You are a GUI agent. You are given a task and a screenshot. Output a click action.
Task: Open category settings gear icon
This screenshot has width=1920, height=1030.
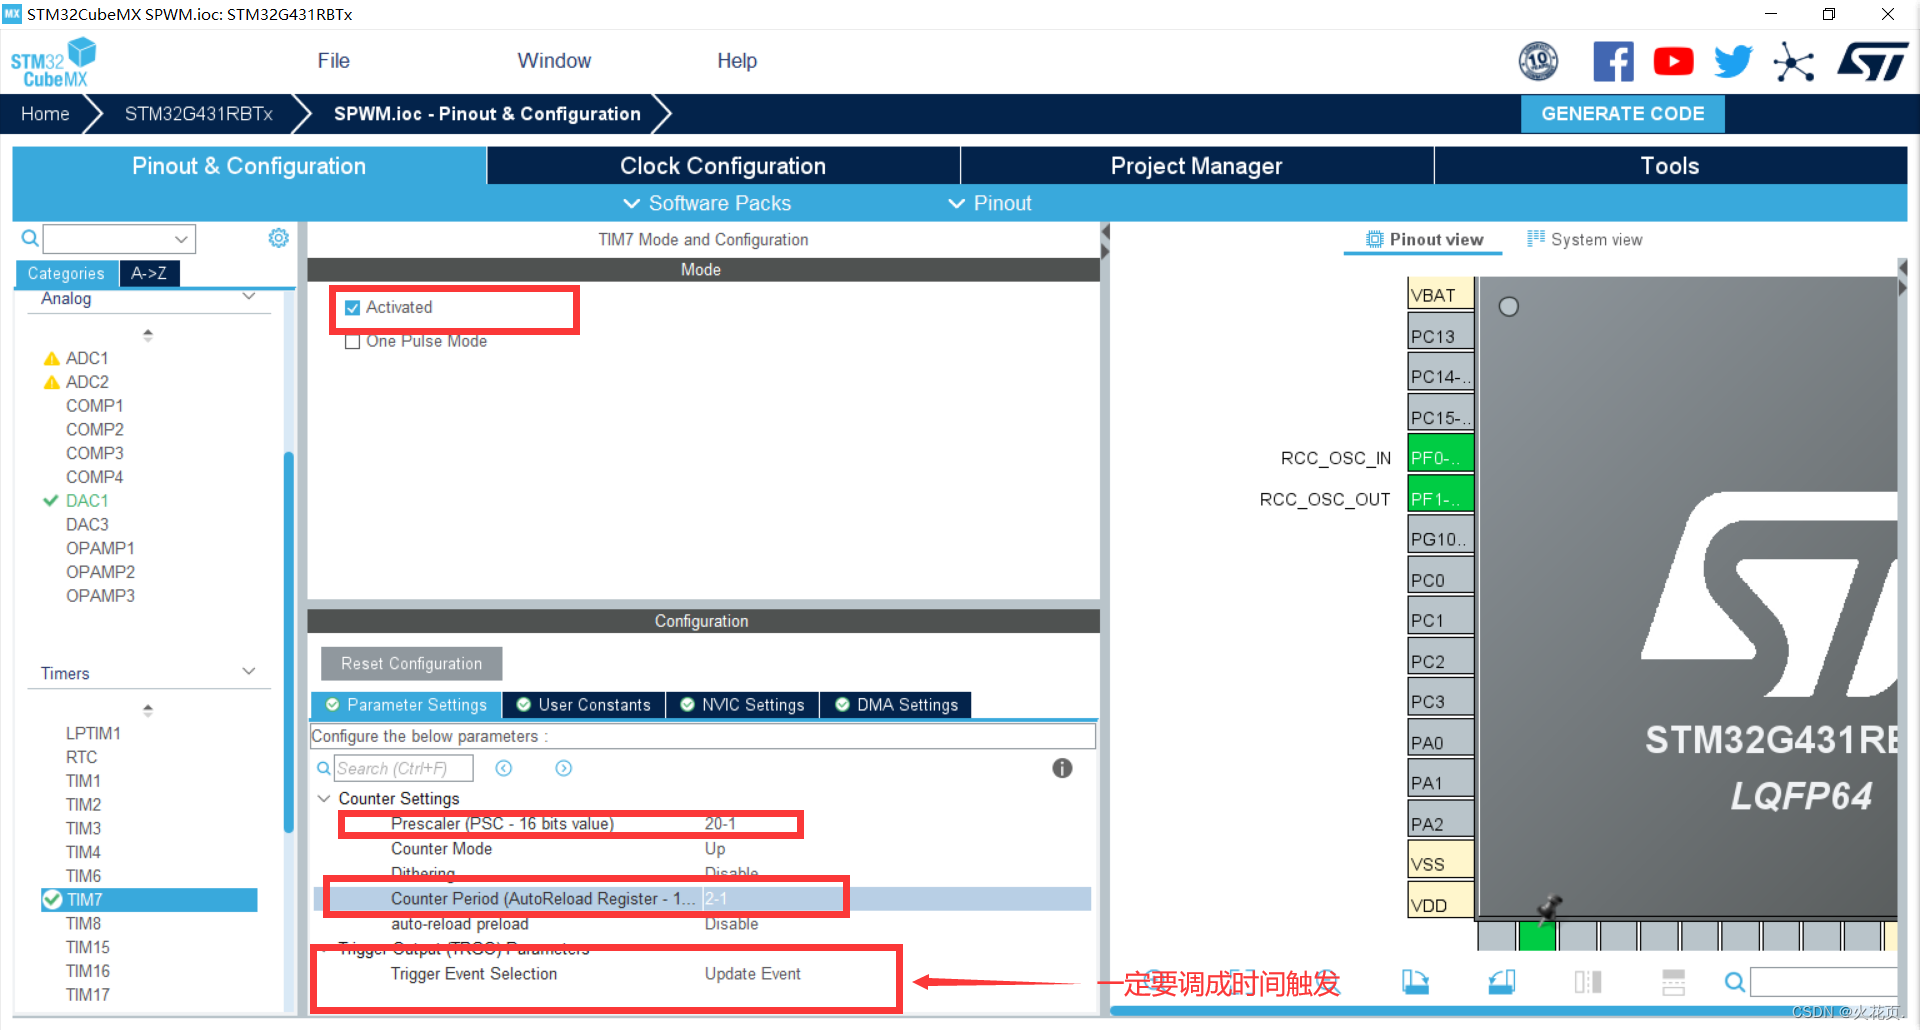coord(279,238)
